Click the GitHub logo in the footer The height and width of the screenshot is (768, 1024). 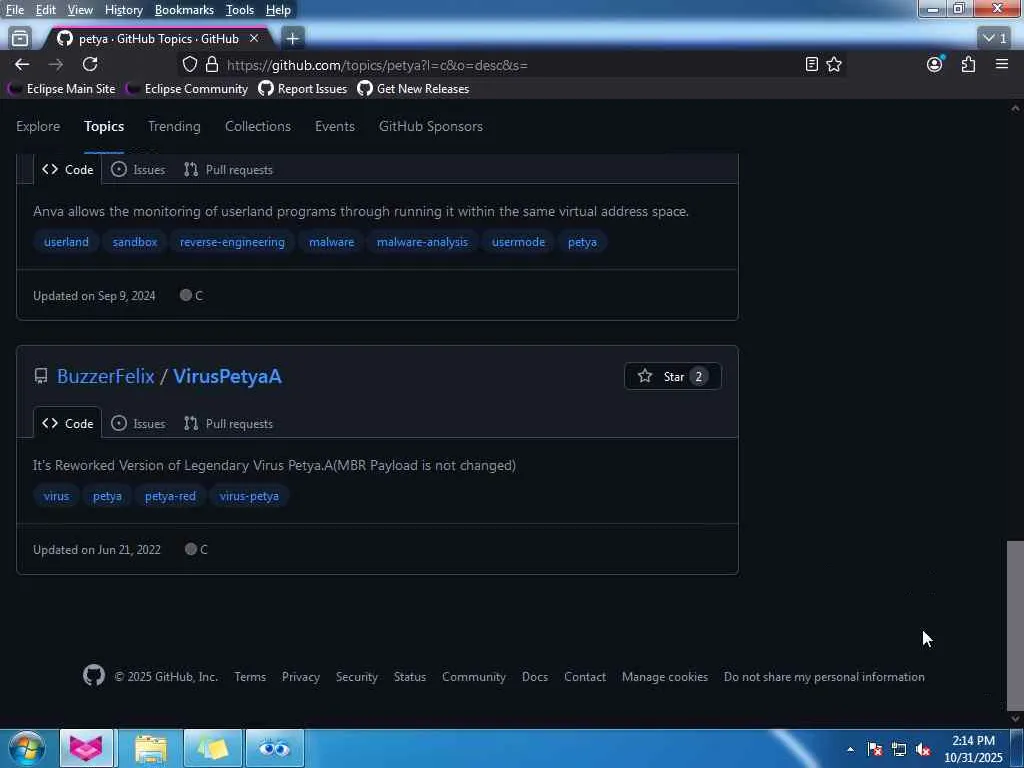coord(94,675)
